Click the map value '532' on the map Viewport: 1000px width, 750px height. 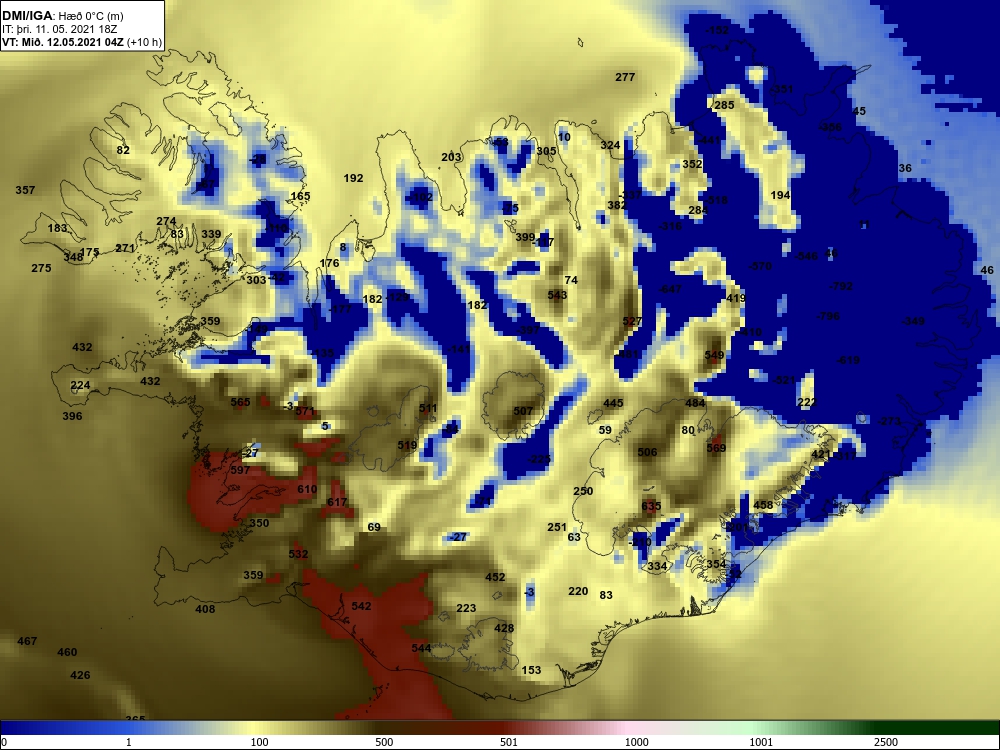[298, 554]
